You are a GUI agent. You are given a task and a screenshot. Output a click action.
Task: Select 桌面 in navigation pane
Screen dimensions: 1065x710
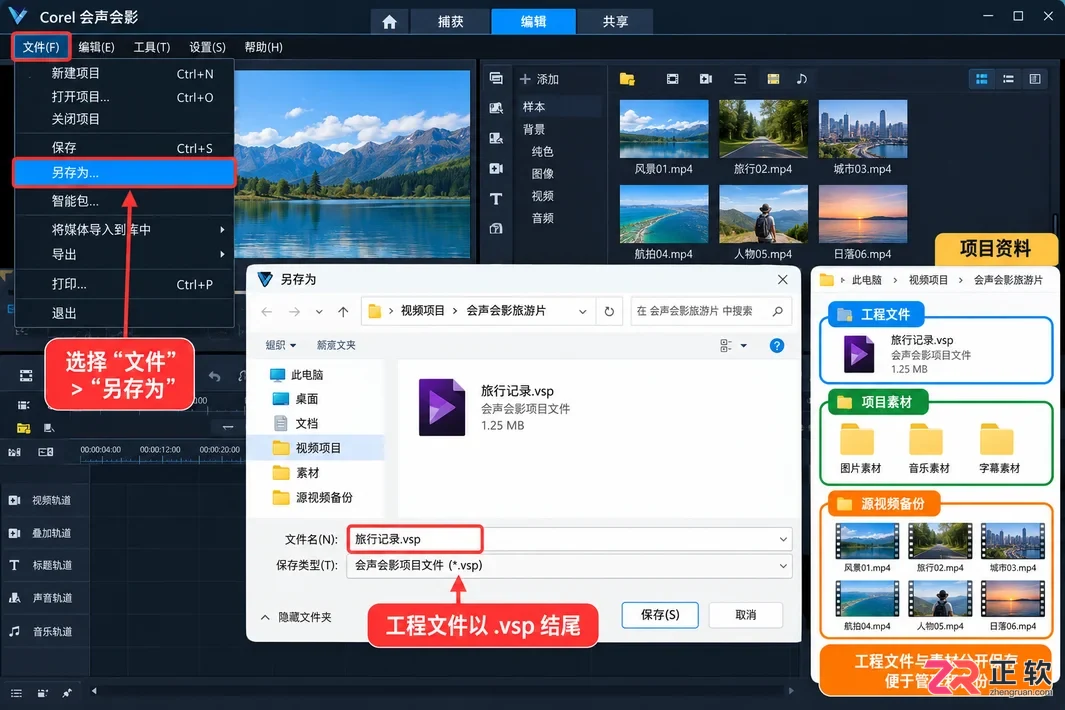point(296,399)
